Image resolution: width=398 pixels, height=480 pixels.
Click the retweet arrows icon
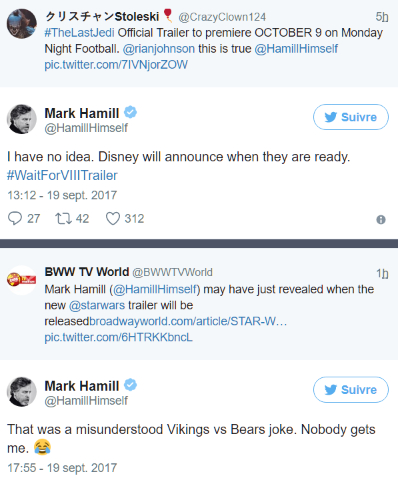[x=63, y=219]
